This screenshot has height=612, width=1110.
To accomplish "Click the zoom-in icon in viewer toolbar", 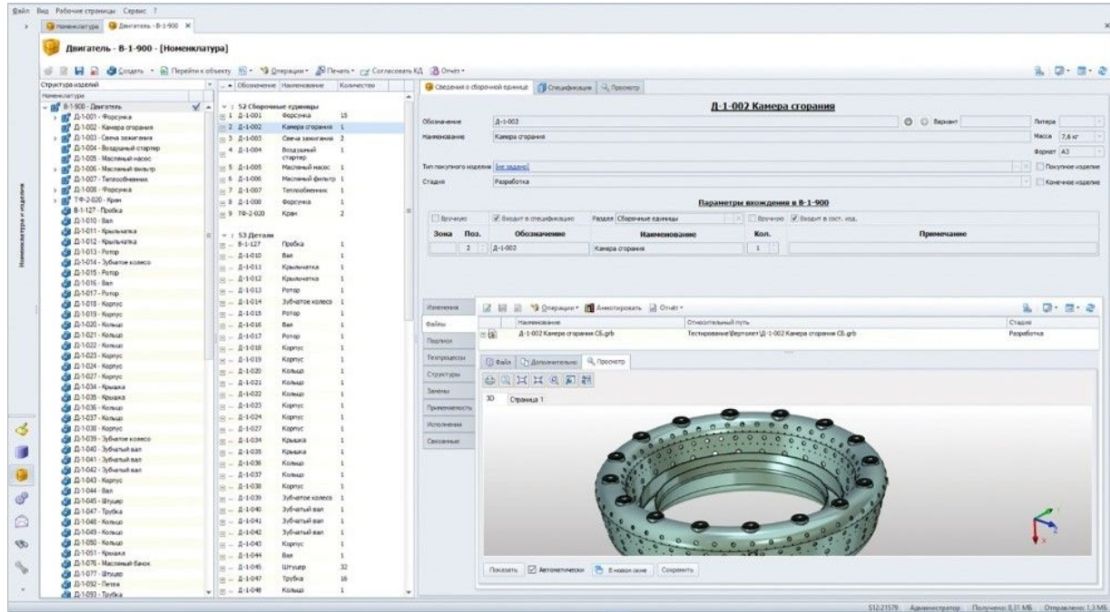I will (x=554, y=381).
